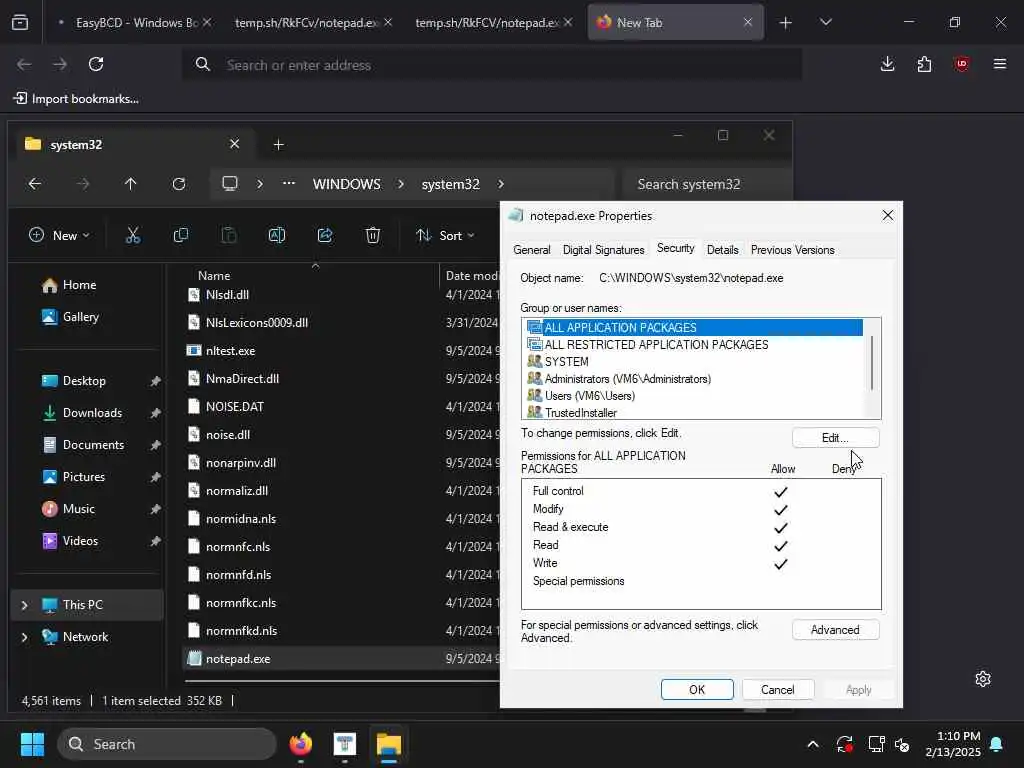Click the Cut icon in Explorer toolbar

click(133, 235)
